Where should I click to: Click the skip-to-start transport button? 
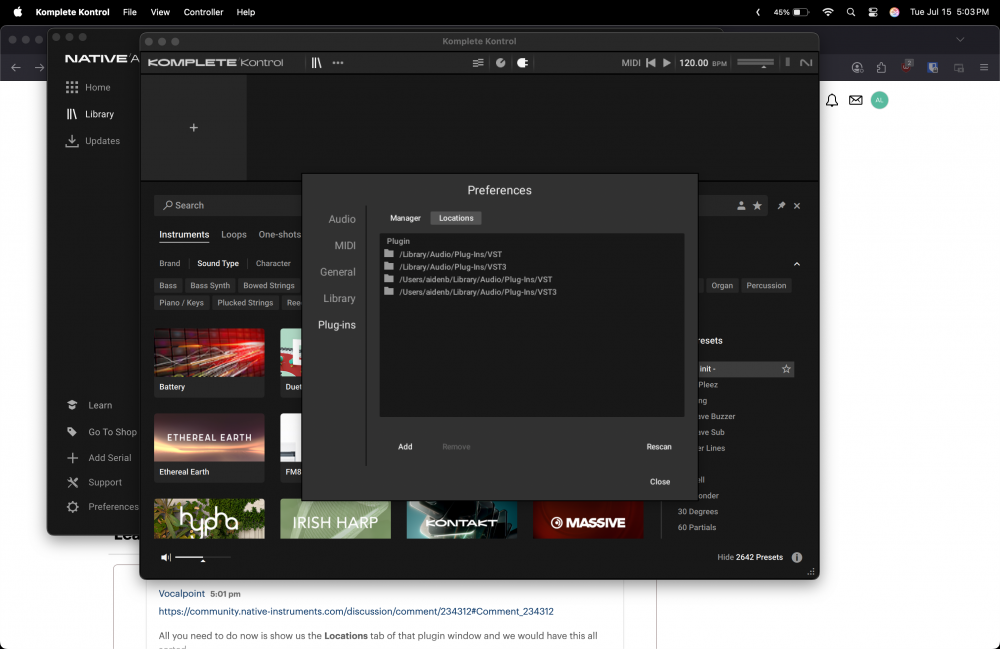651,62
